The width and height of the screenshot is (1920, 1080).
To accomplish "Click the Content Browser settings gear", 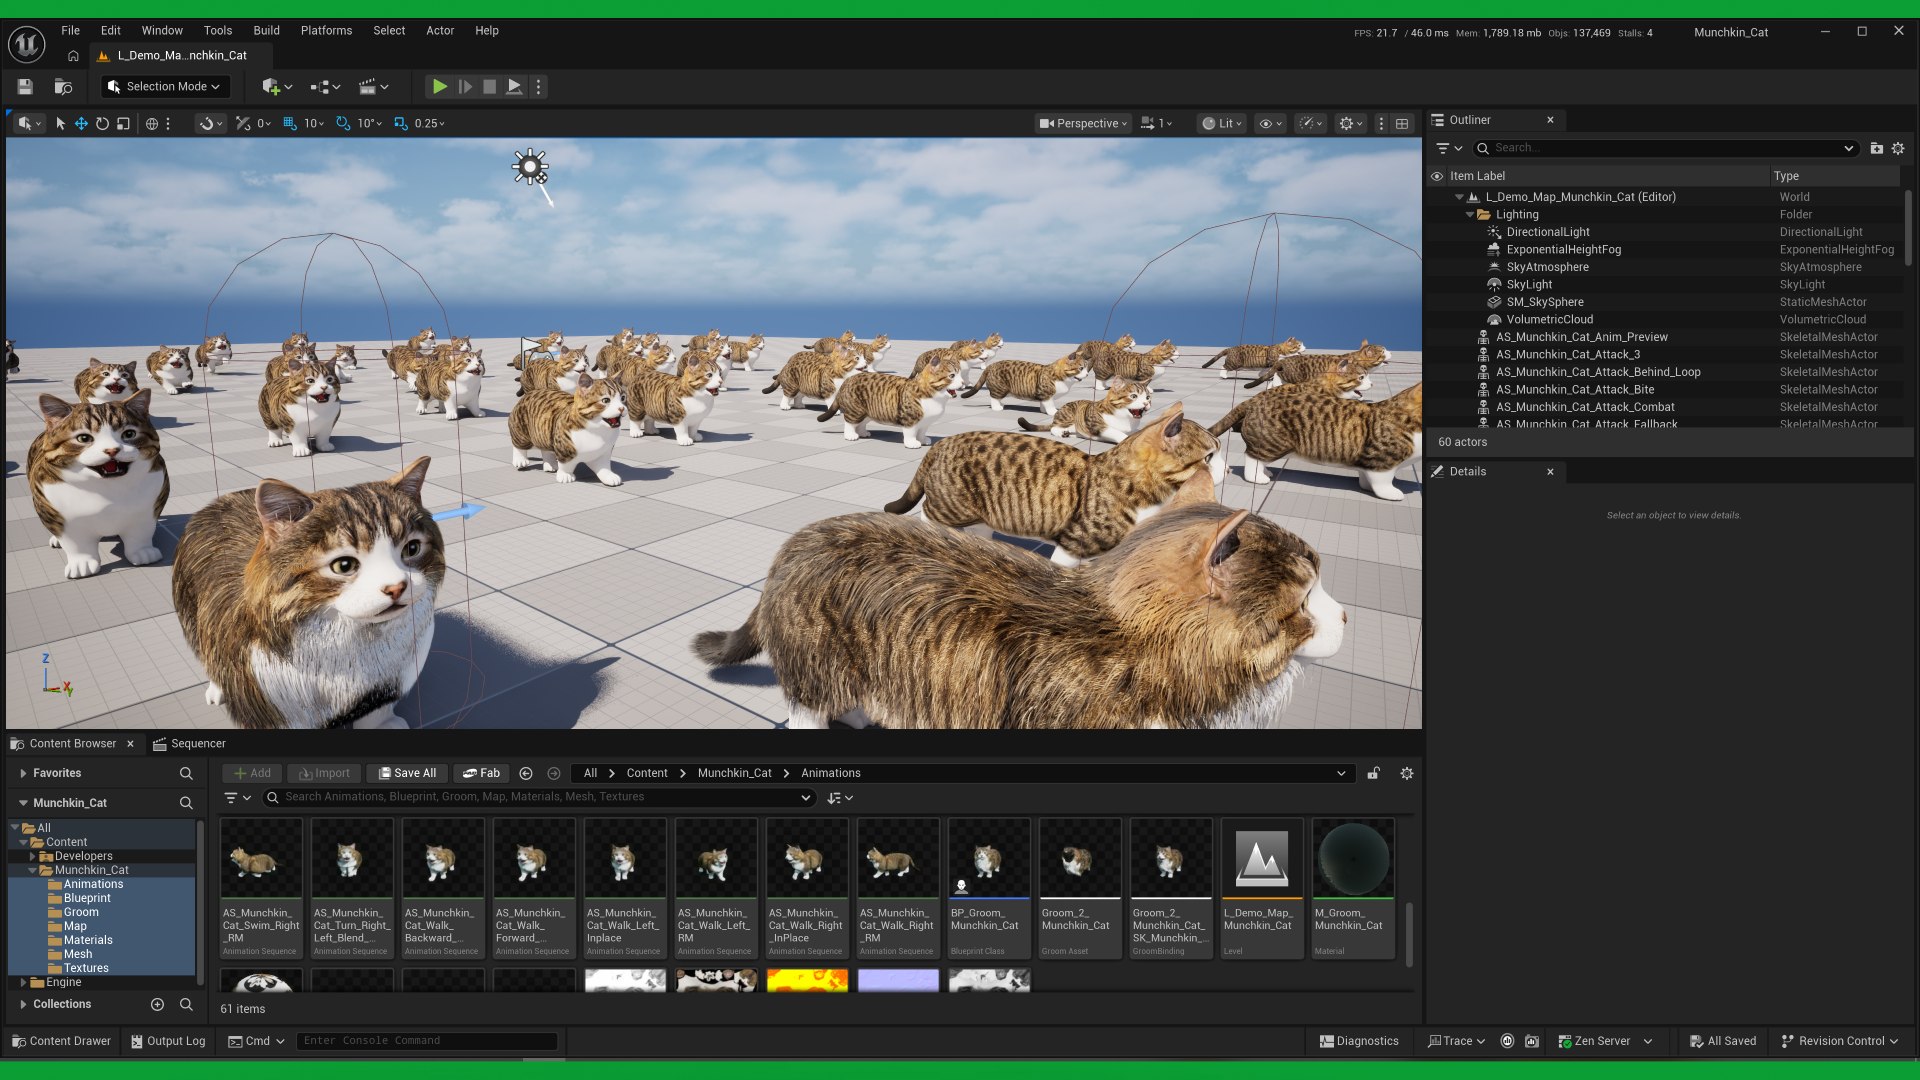I will click(1407, 773).
